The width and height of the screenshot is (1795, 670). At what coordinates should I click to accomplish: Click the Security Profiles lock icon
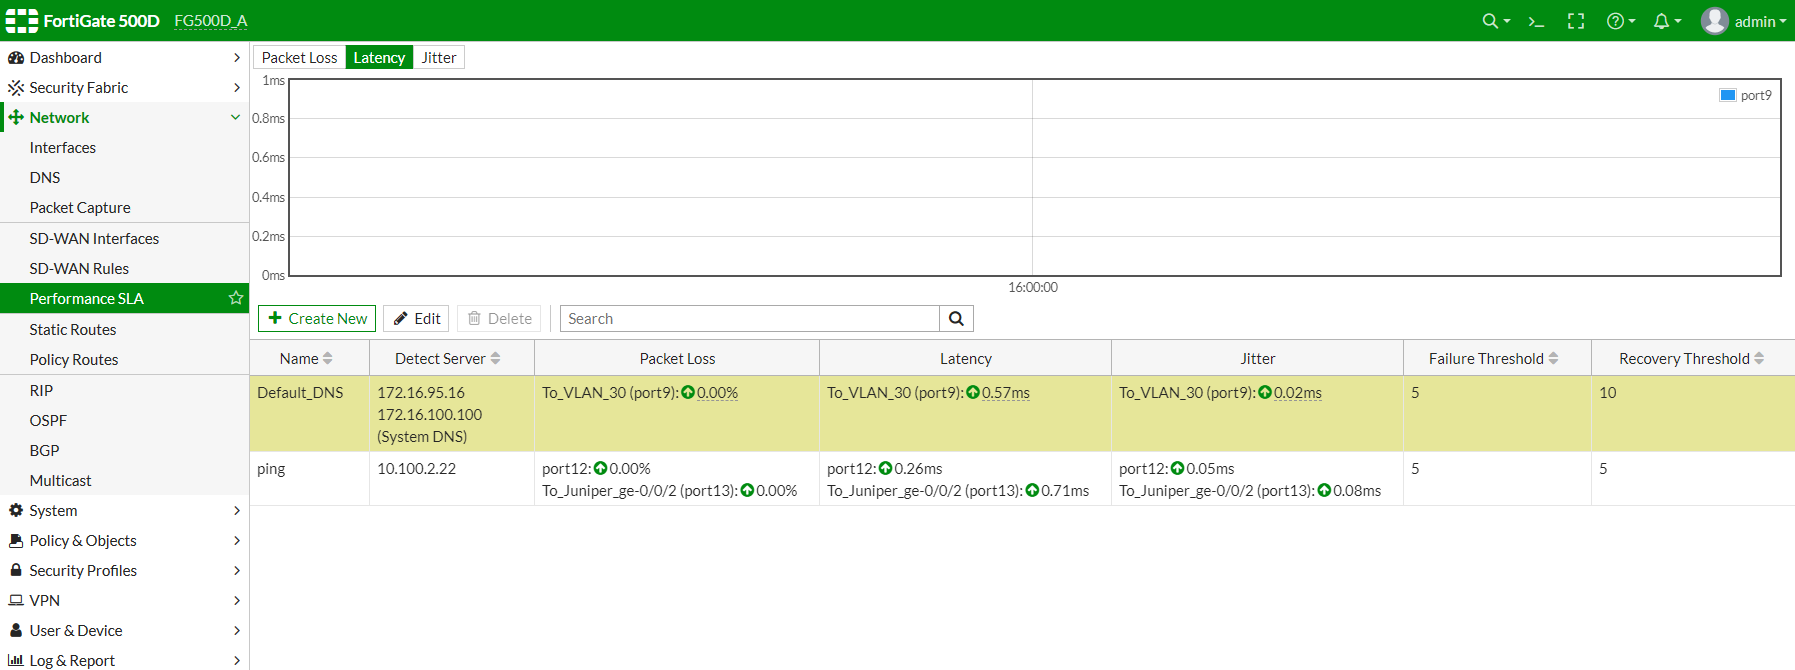click(x=16, y=570)
